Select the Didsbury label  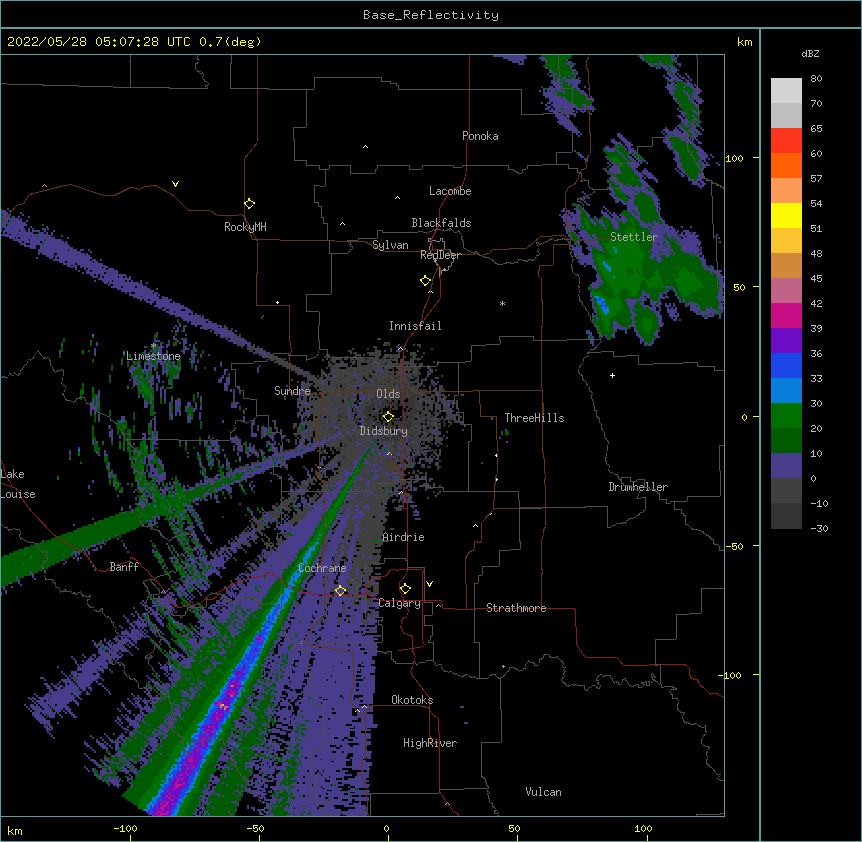click(384, 431)
